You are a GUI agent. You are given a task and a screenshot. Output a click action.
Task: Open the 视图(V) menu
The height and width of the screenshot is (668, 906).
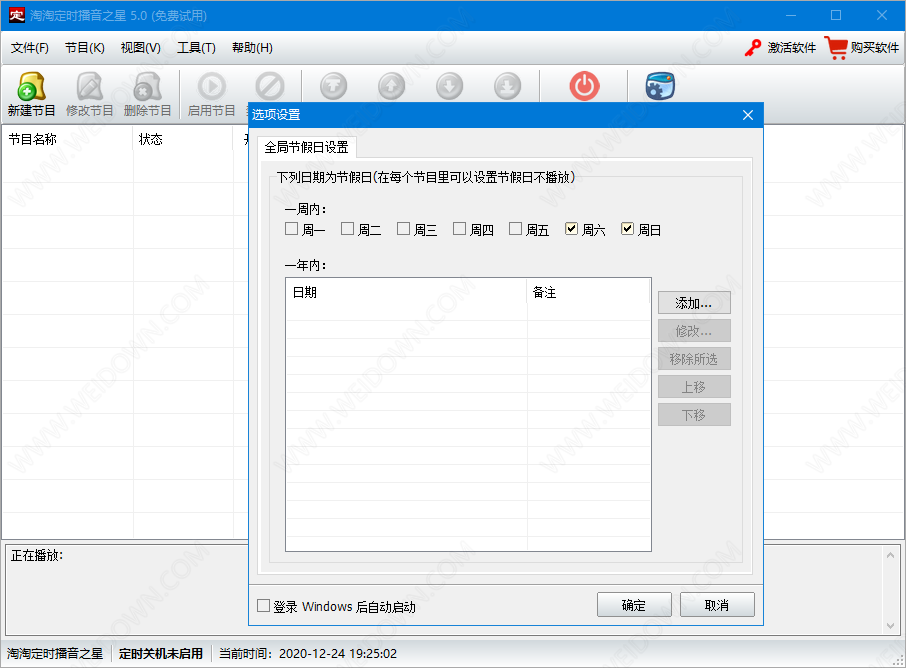point(140,47)
